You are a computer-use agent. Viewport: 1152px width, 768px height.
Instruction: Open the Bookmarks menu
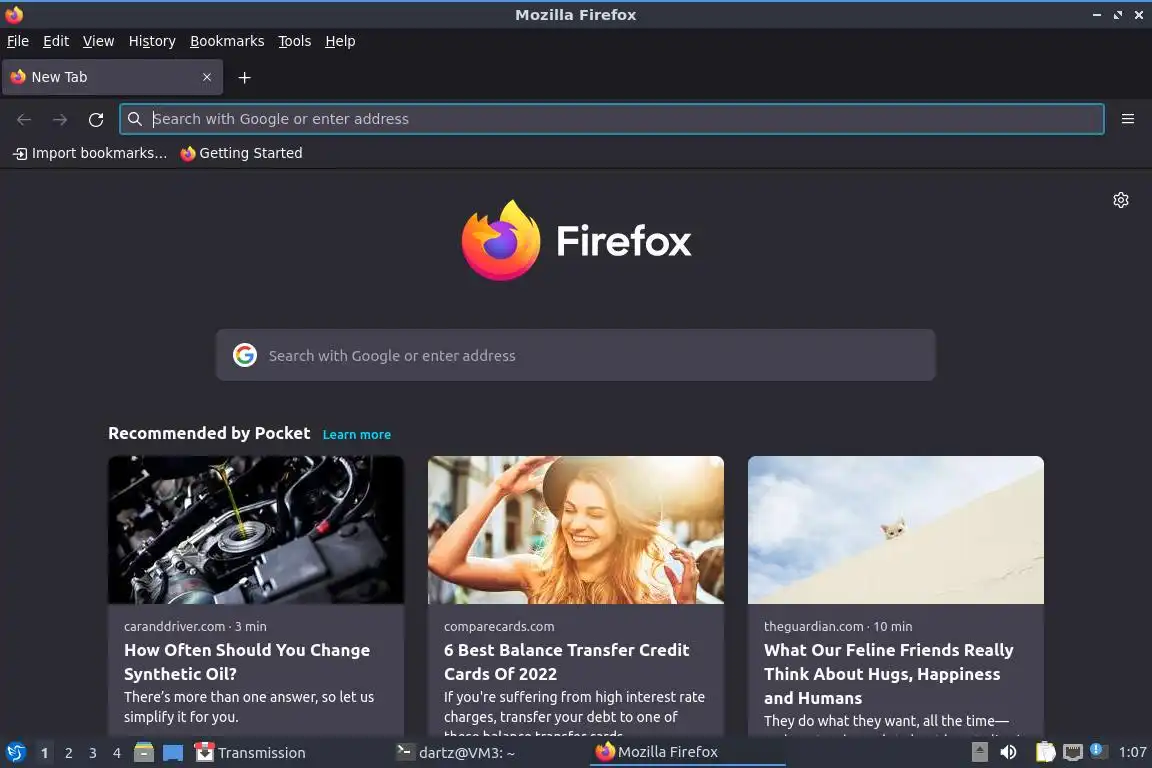227,41
